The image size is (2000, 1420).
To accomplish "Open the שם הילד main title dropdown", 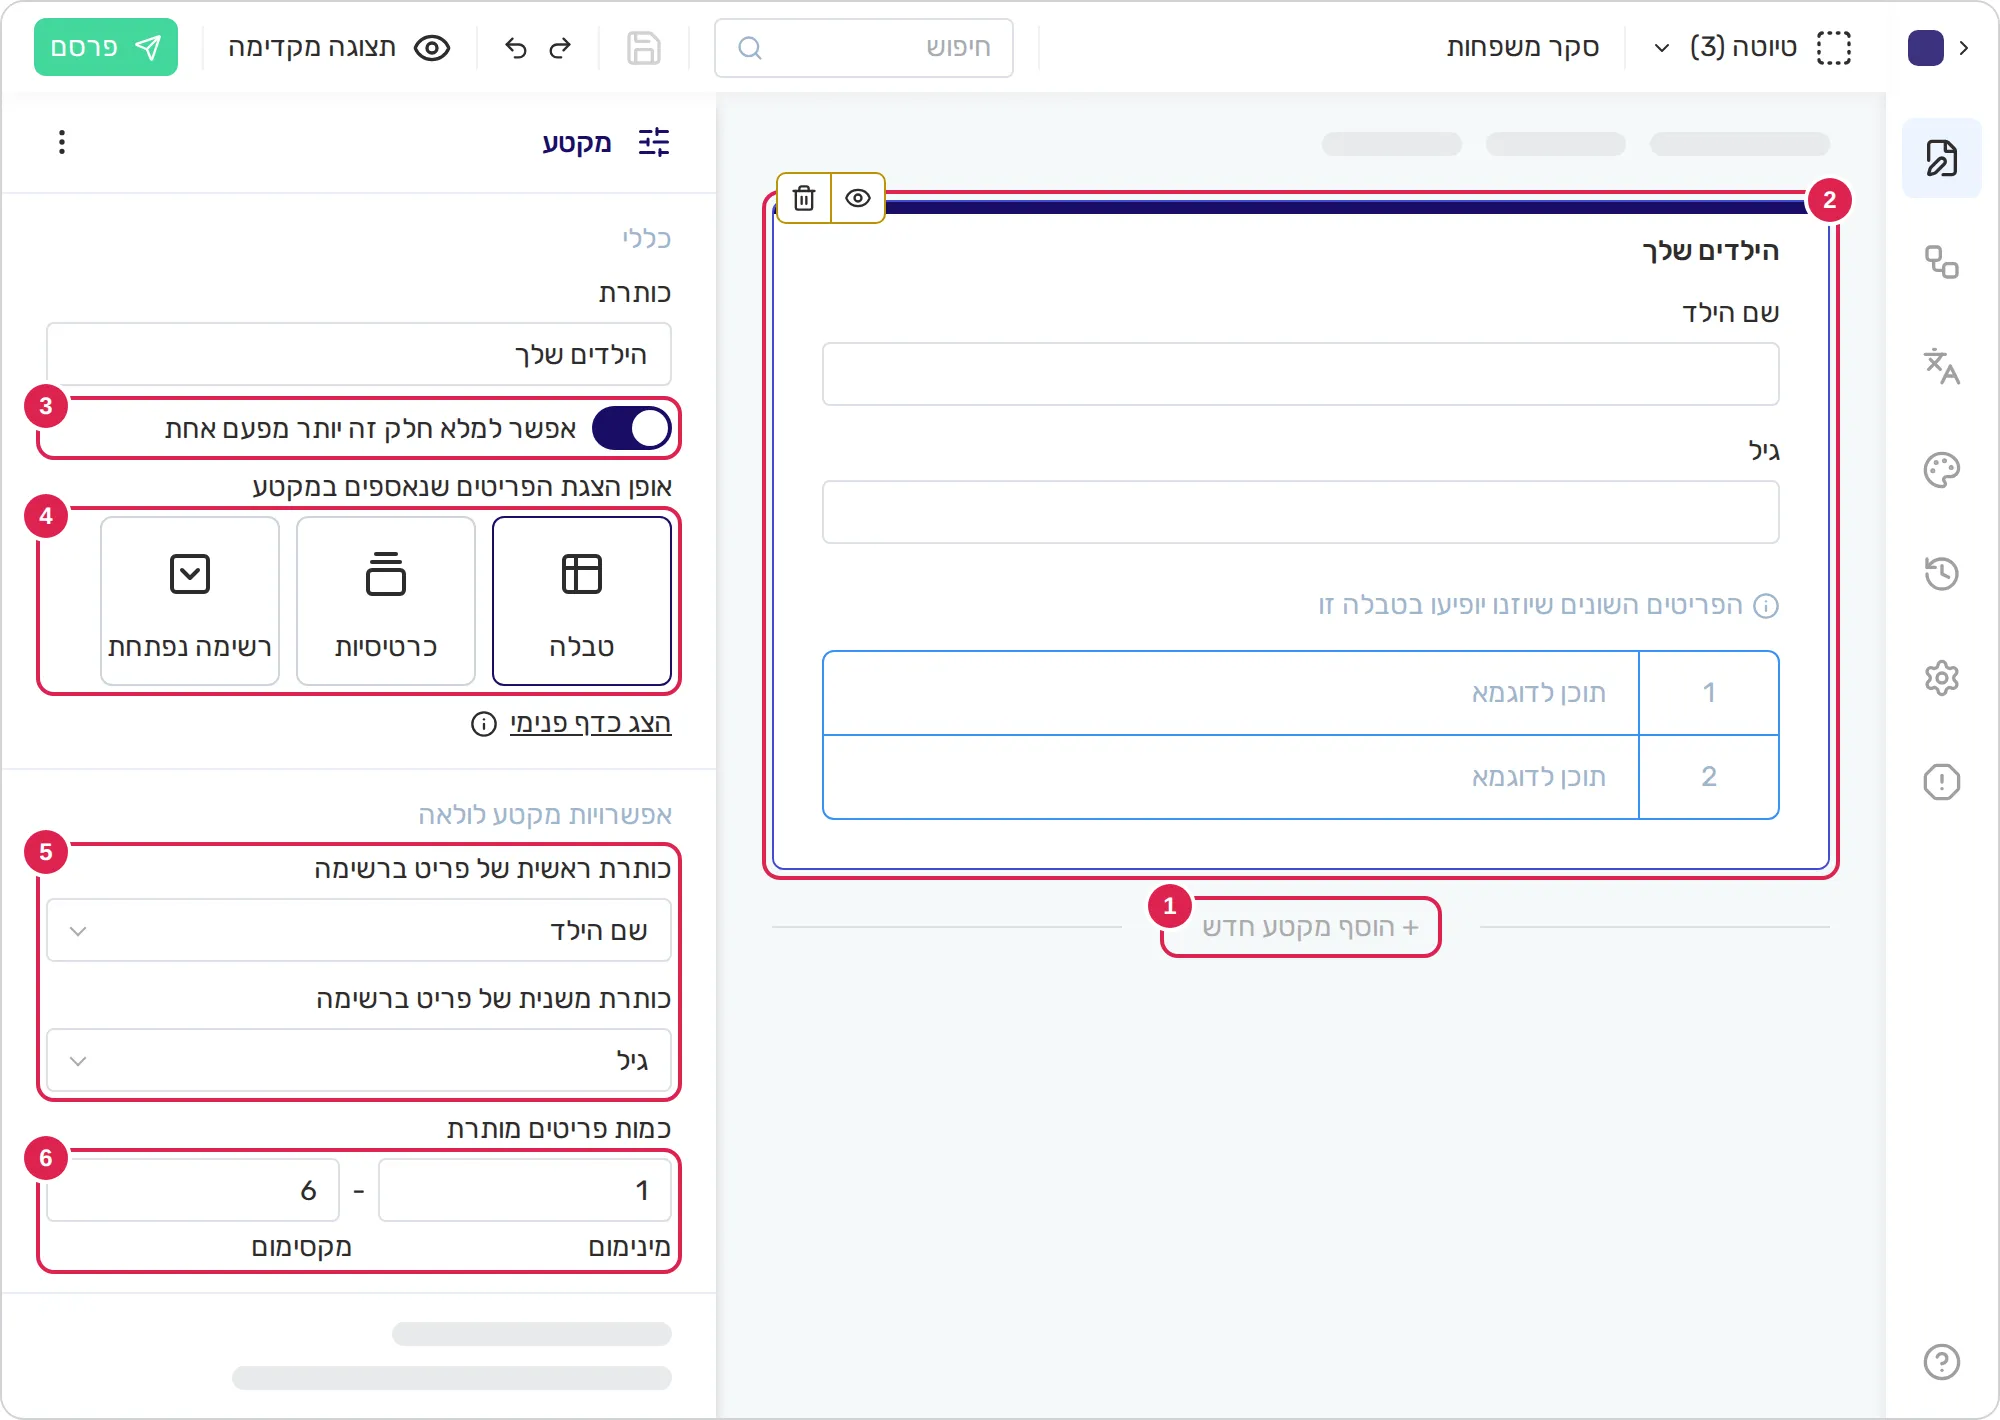I will tap(359, 931).
